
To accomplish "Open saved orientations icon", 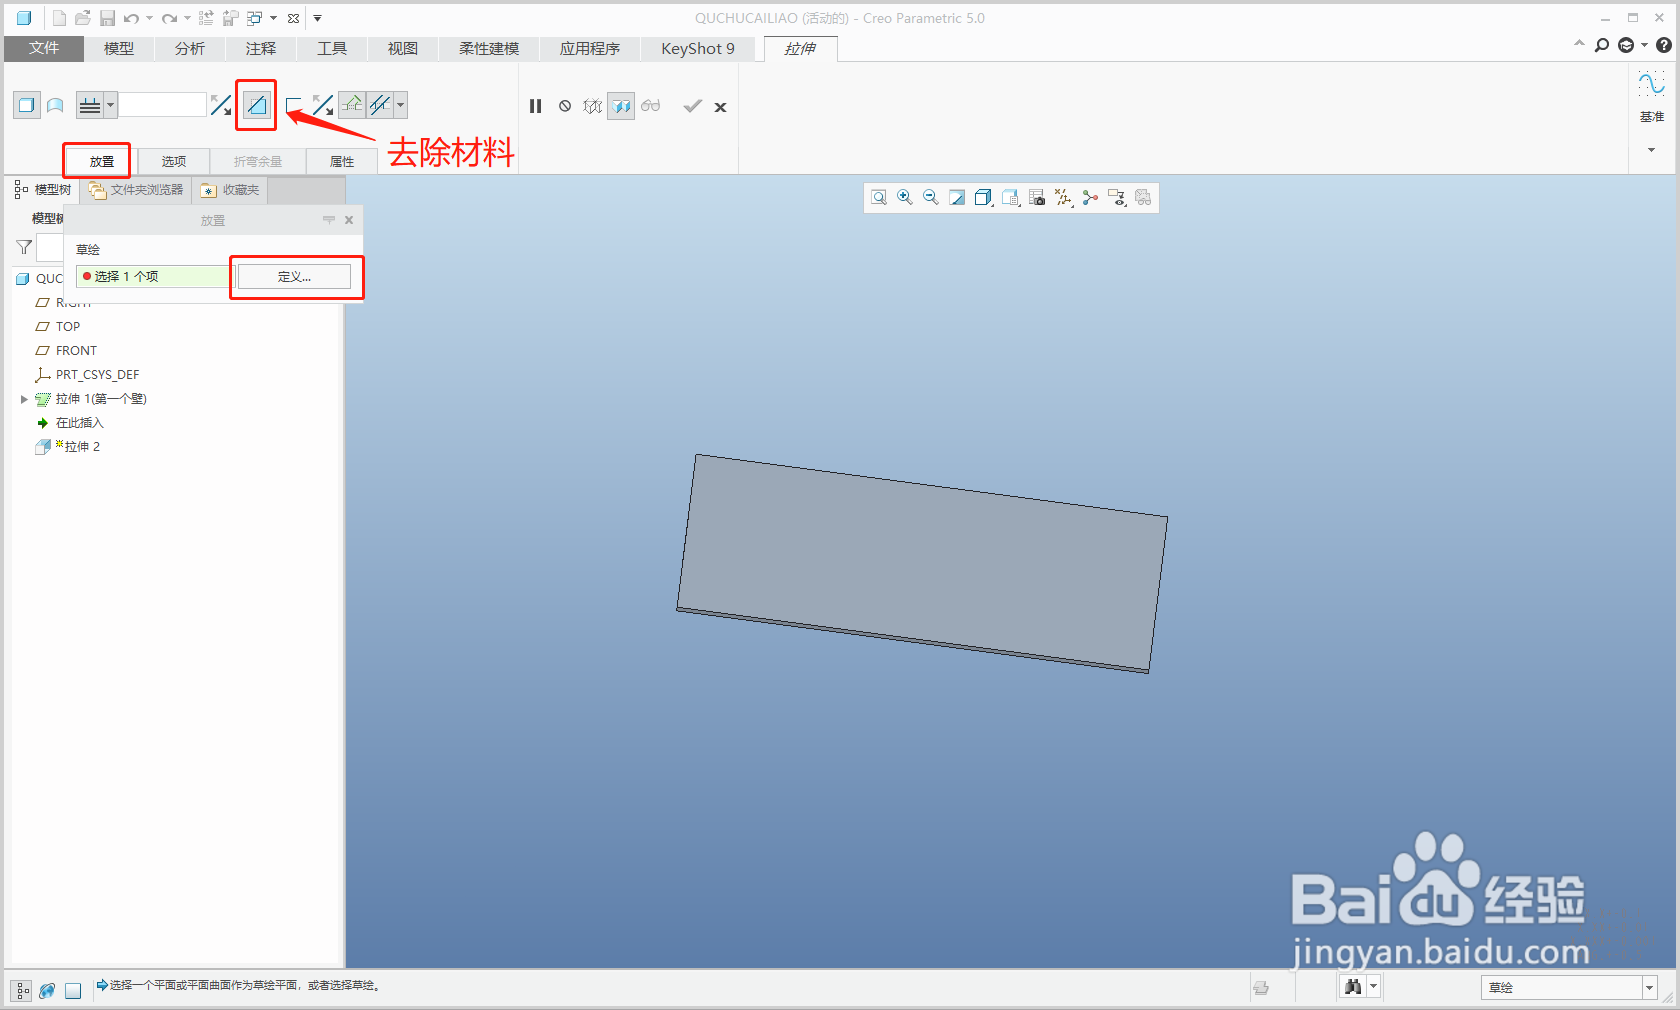I will click(1010, 198).
